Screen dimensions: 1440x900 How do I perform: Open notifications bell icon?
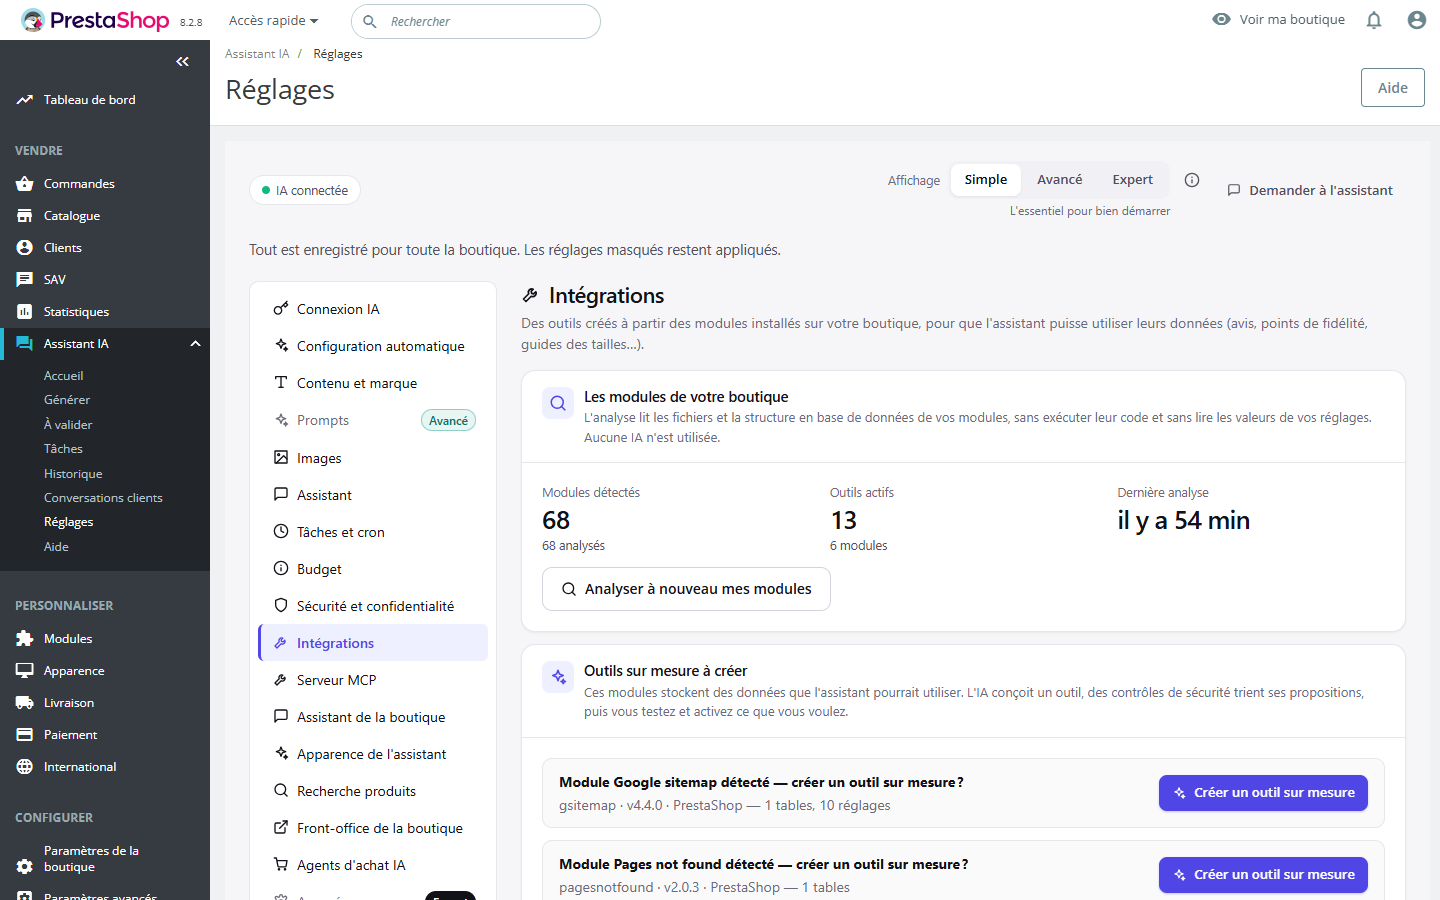click(1374, 20)
